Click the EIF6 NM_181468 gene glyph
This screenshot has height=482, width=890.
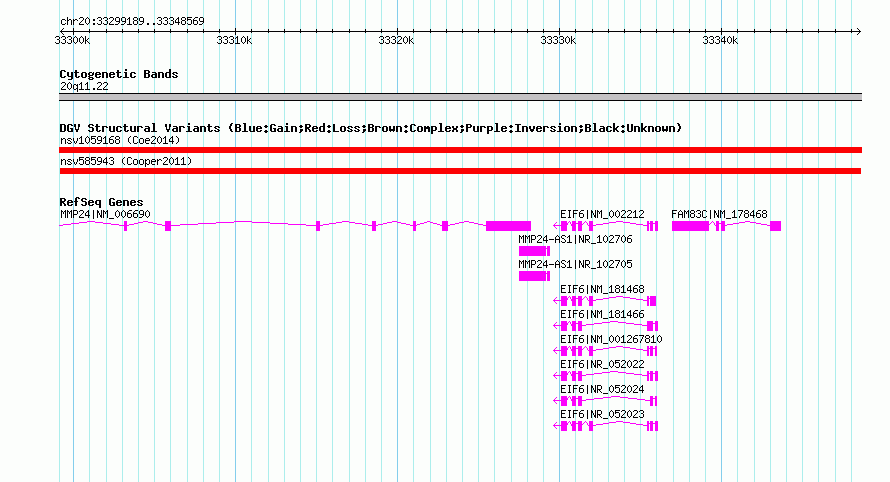click(605, 301)
